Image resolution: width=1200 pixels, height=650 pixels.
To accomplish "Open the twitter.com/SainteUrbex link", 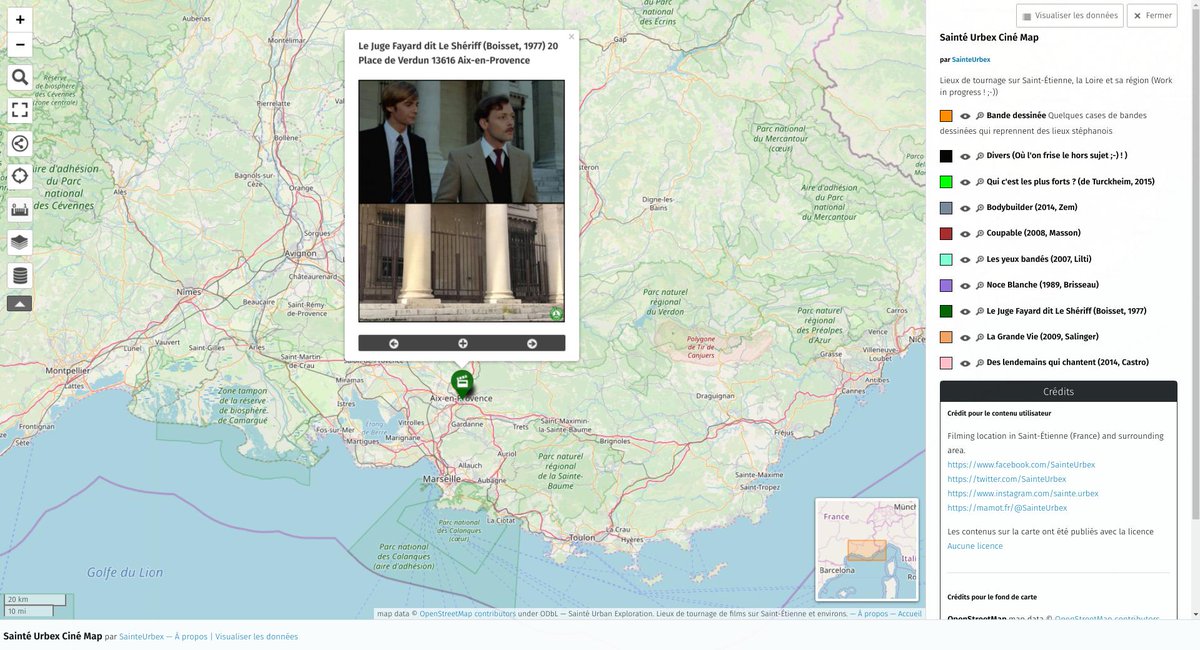I will pyautogui.click(x=1006, y=479).
